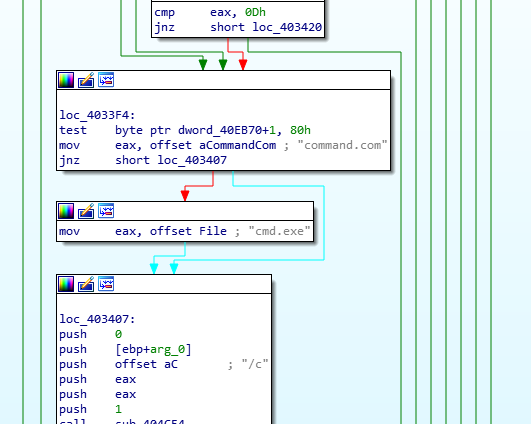The width and height of the screenshot is (531, 424).
Task: Click value 0Dh in cmp instruction
Action: coord(255,12)
